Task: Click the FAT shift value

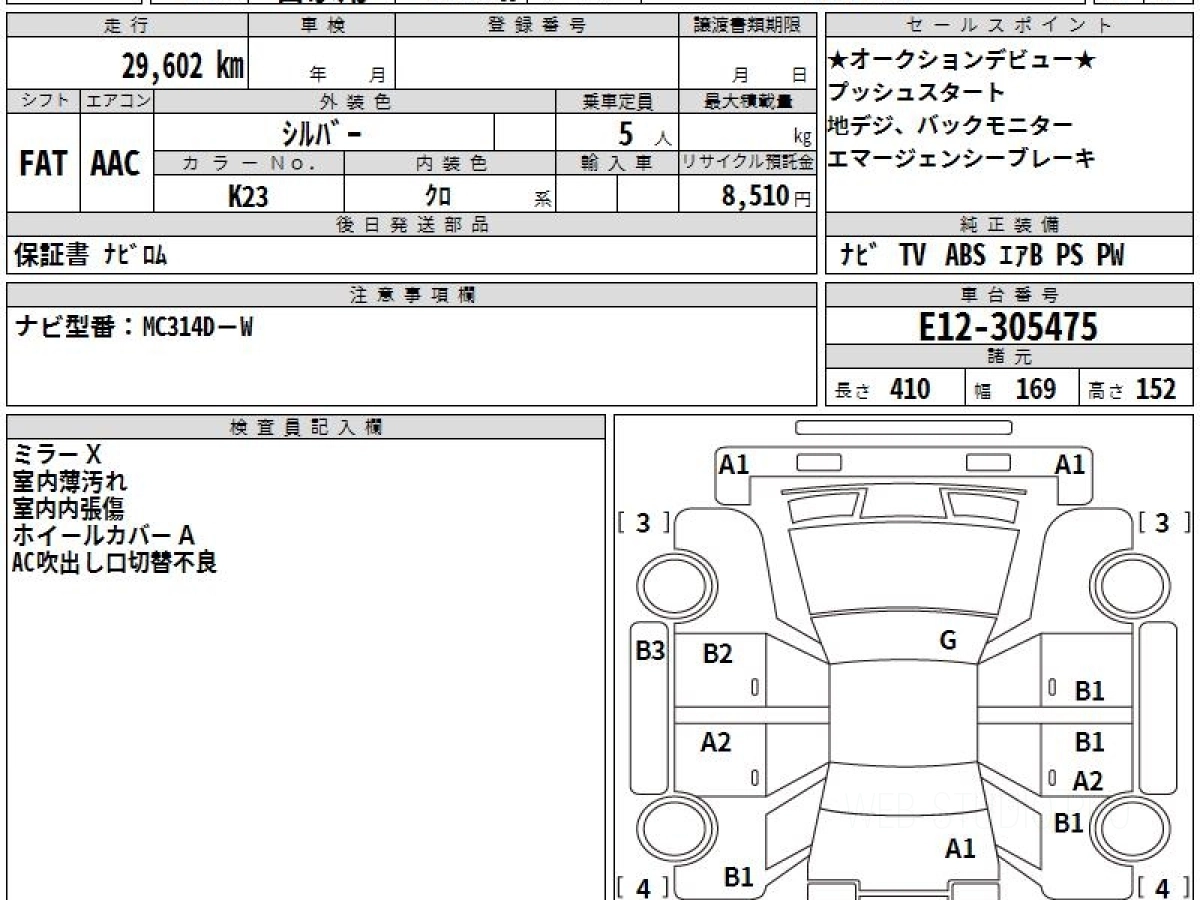Action: (43, 163)
